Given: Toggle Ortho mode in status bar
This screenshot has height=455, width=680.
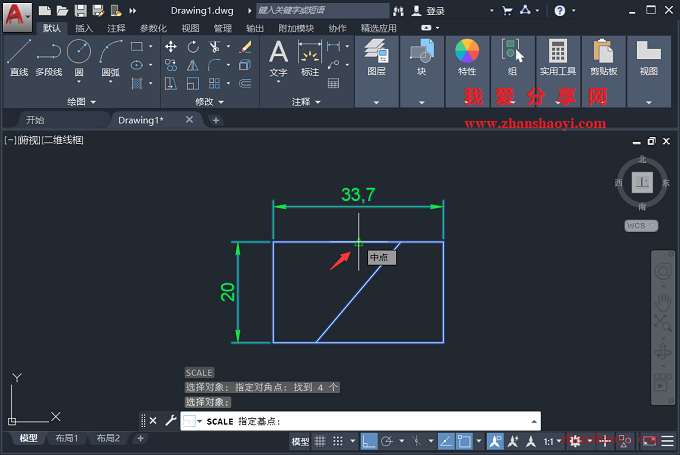Looking at the screenshot, I should click(369, 442).
